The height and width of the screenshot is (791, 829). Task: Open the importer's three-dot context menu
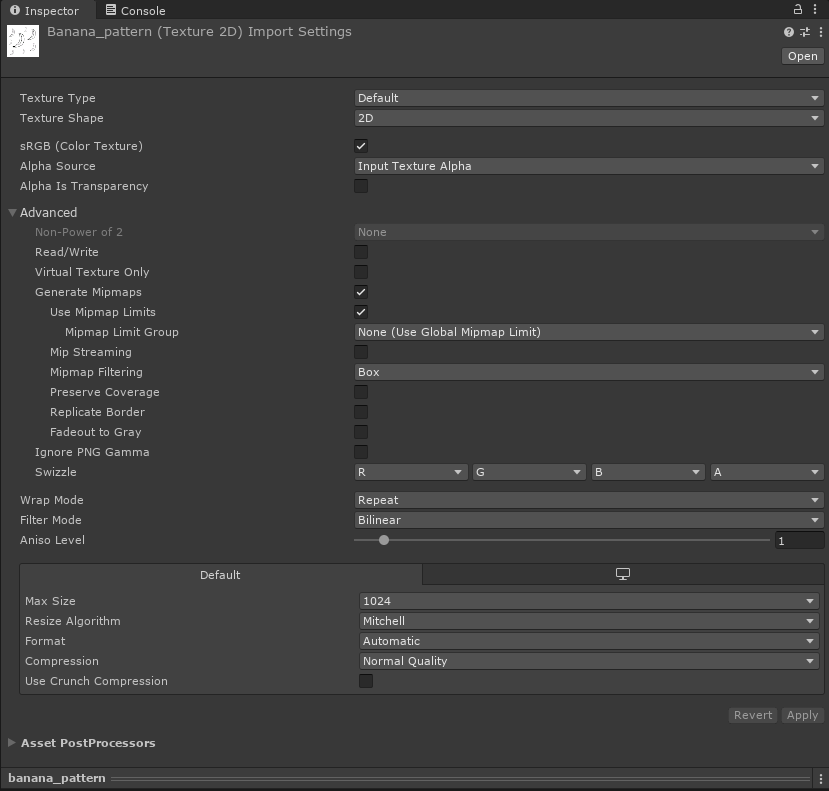(818, 32)
